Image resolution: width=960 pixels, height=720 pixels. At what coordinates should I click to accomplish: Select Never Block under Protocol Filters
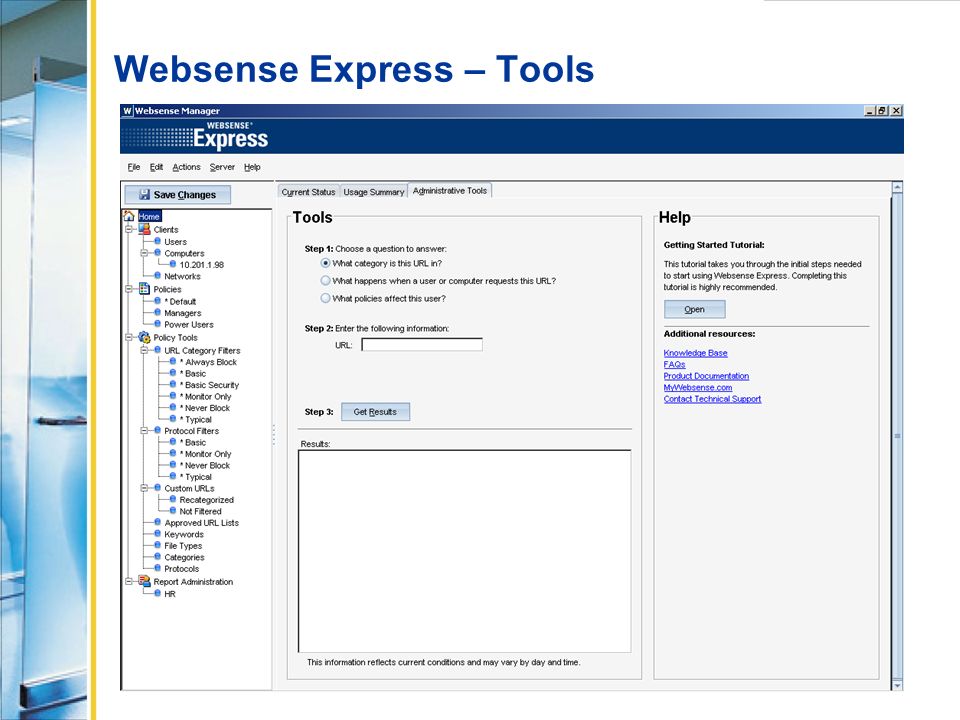[205, 465]
